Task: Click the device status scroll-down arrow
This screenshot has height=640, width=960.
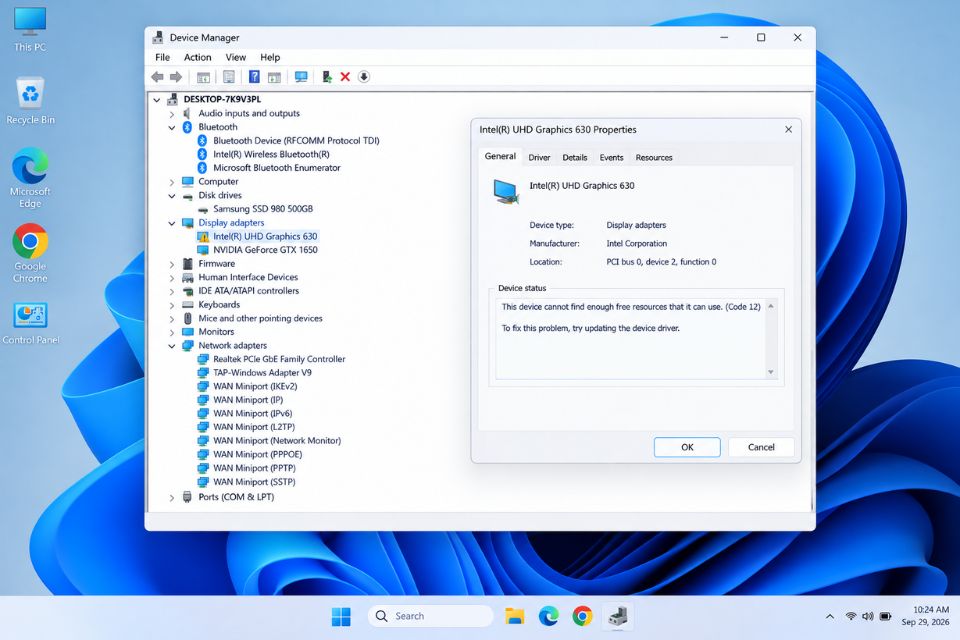Action: click(x=771, y=372)
